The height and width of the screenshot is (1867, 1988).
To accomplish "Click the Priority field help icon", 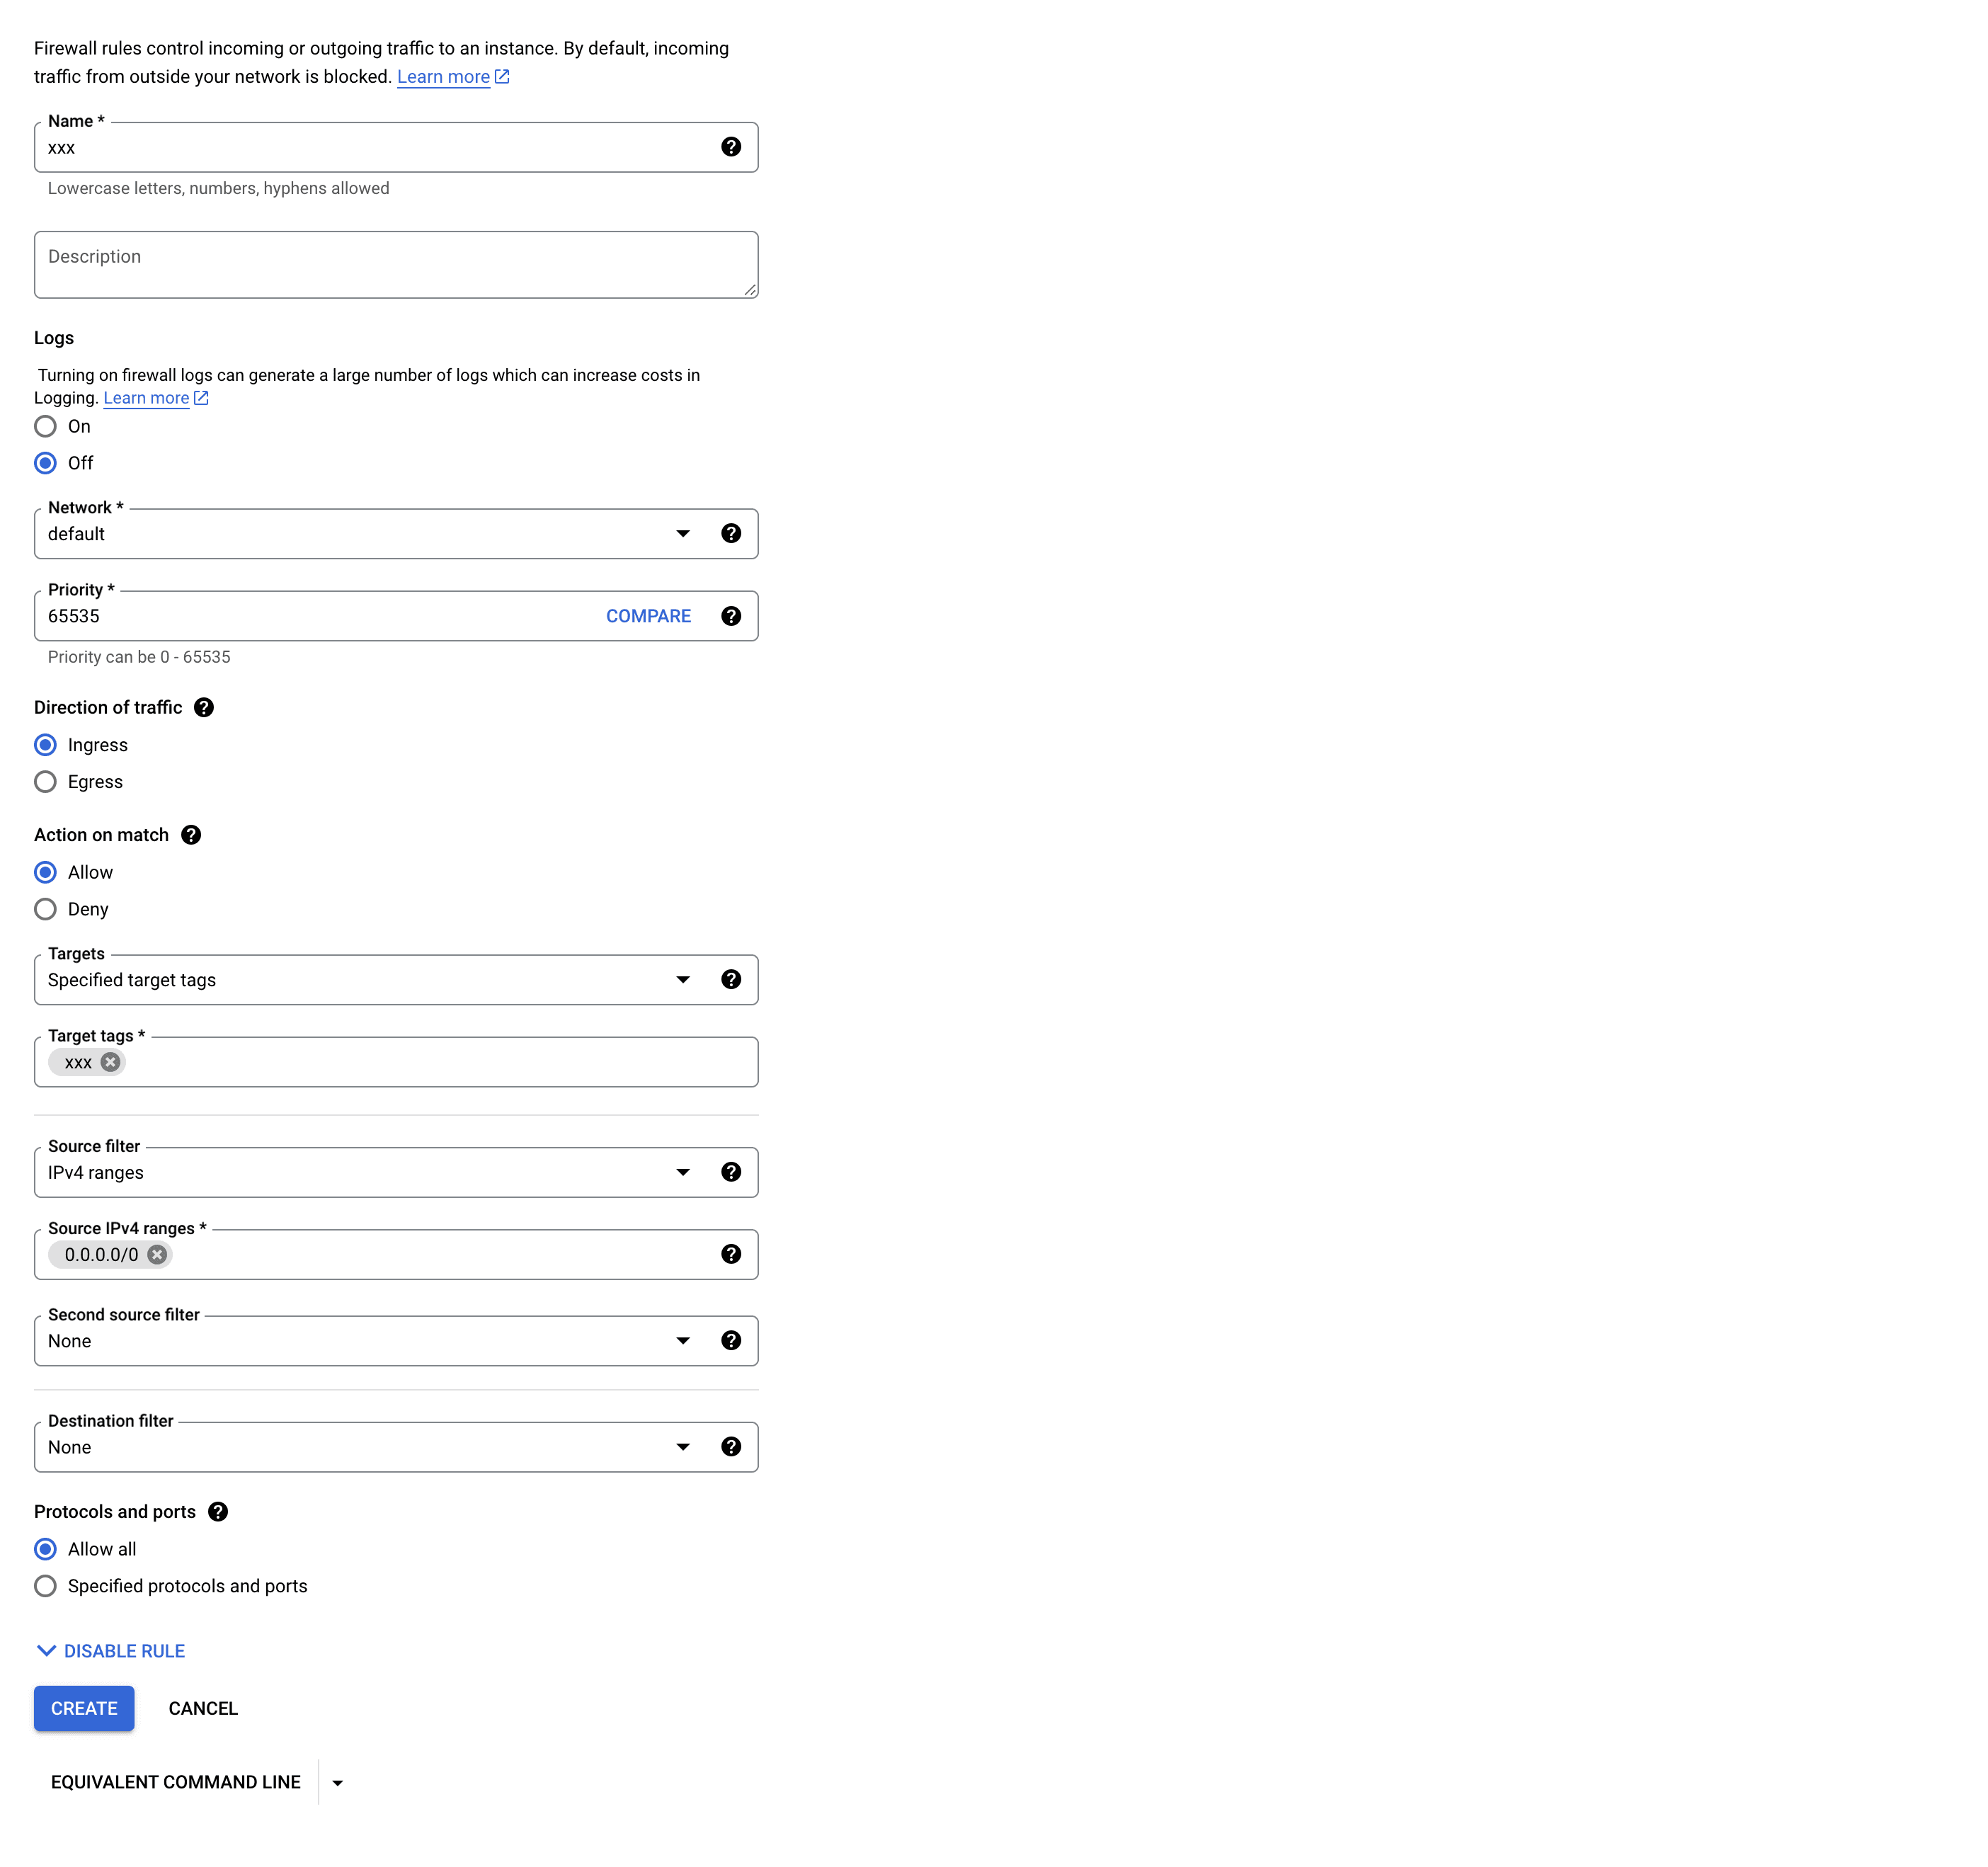I will 731,616.
